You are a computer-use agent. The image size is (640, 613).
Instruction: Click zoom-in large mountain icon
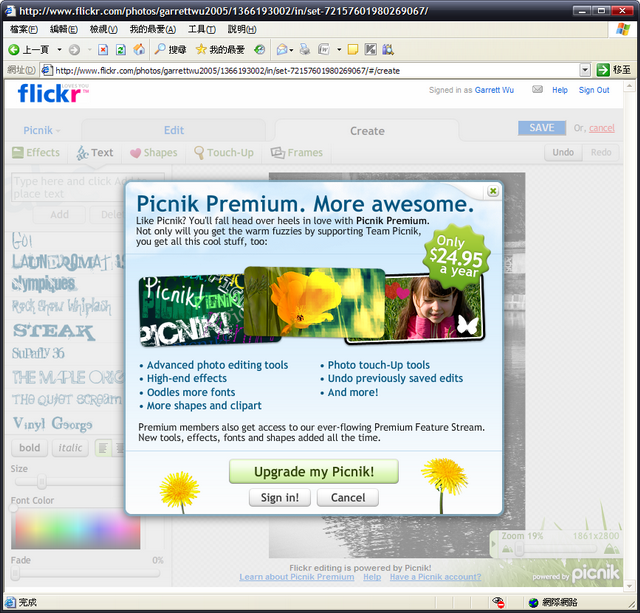click(611, 548)
